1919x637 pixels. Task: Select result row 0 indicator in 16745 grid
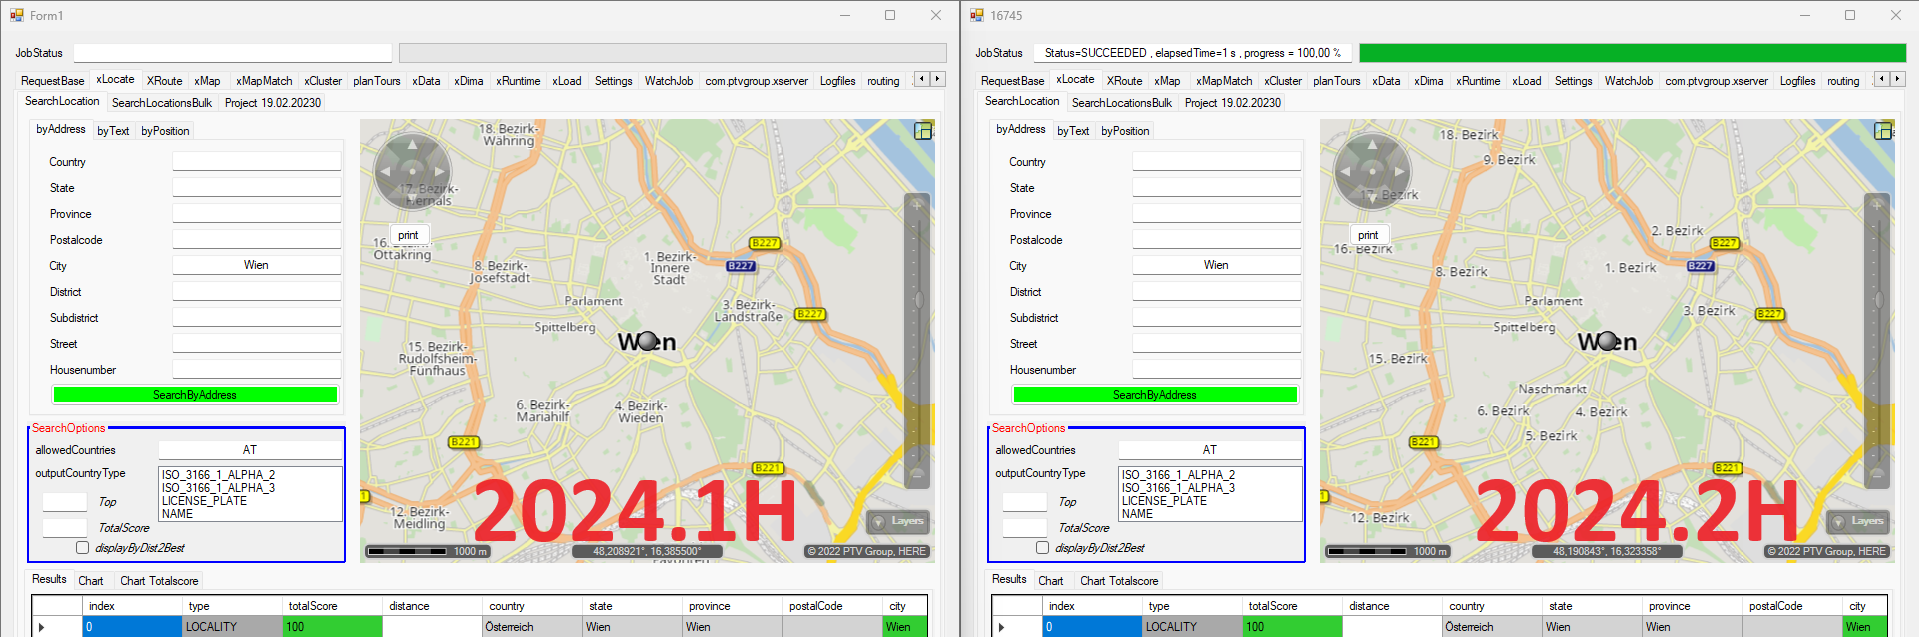click(1001, 627)
